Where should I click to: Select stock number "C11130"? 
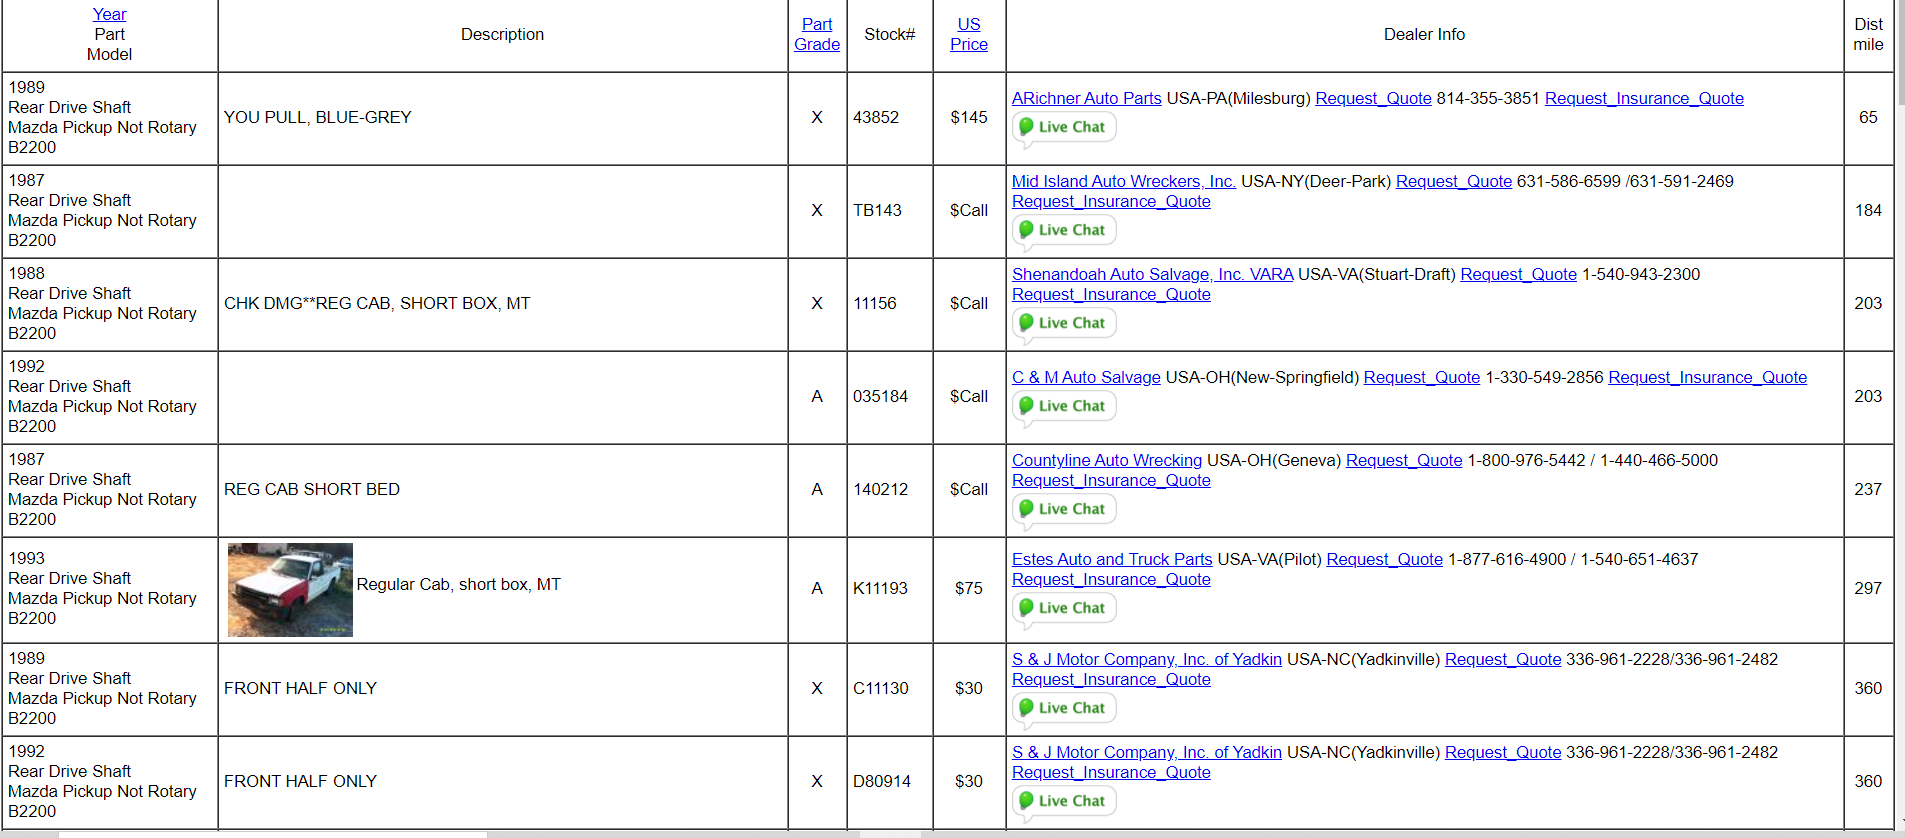[x=881, y=688]
